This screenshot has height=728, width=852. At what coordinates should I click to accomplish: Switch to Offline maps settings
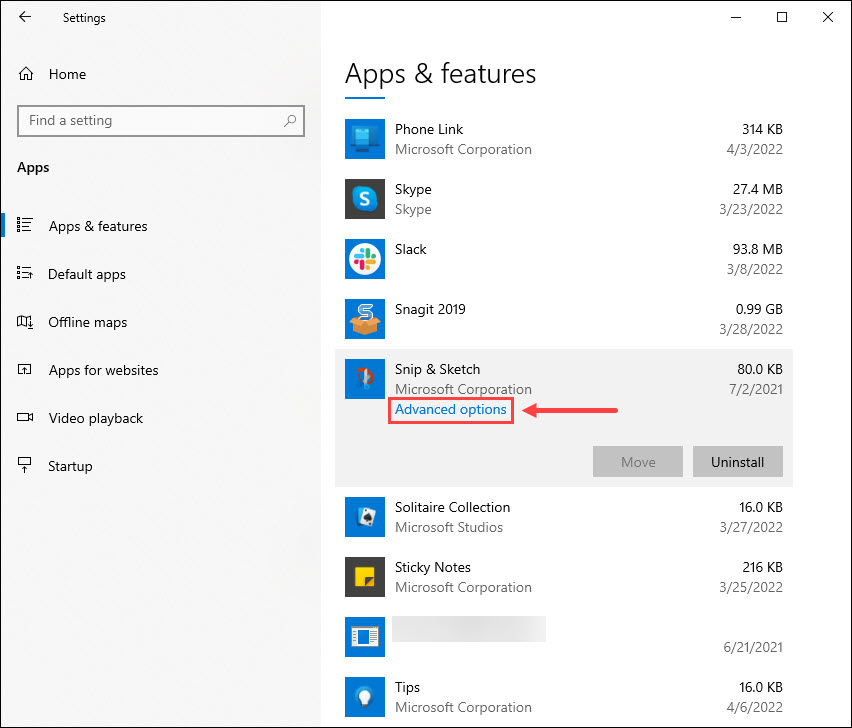click(x=88, y=322)
